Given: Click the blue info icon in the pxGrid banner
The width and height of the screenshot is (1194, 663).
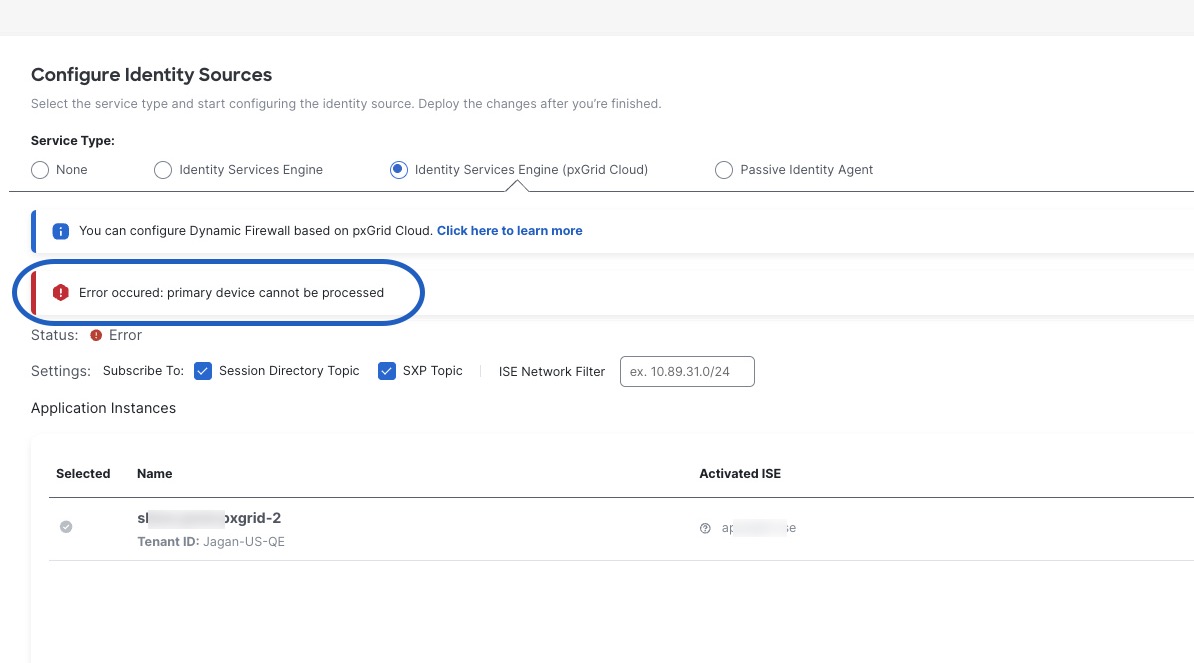Looking at the screenshot, I should (x=60, y=231).
